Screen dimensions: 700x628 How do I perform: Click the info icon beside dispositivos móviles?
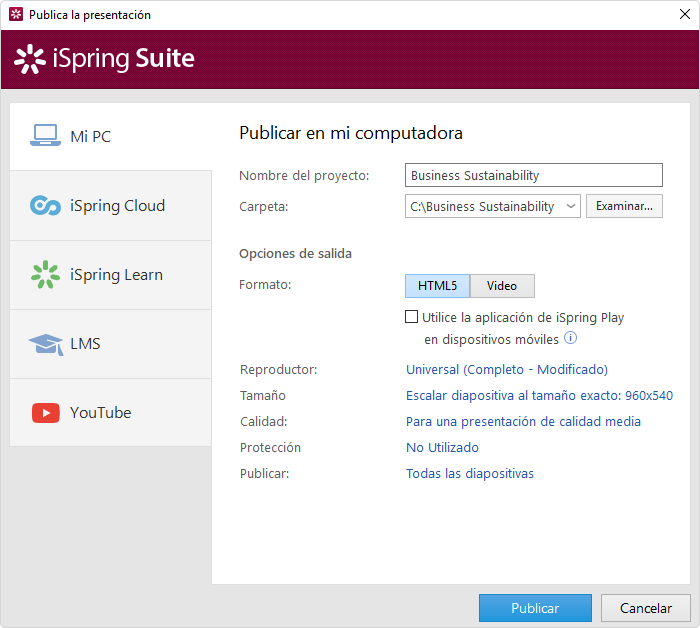(x=570, y=338)
